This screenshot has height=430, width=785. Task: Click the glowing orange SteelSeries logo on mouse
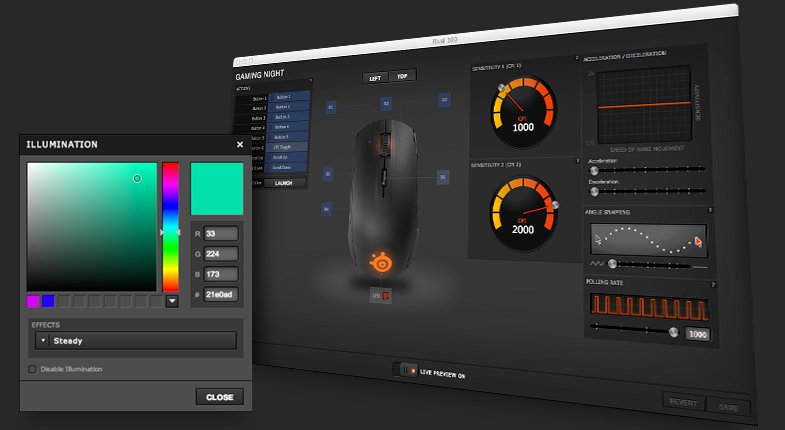point(380,262)
